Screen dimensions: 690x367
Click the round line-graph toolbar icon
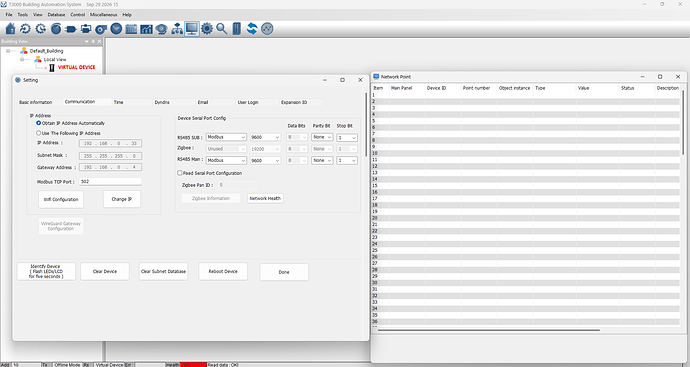[267, 29]
